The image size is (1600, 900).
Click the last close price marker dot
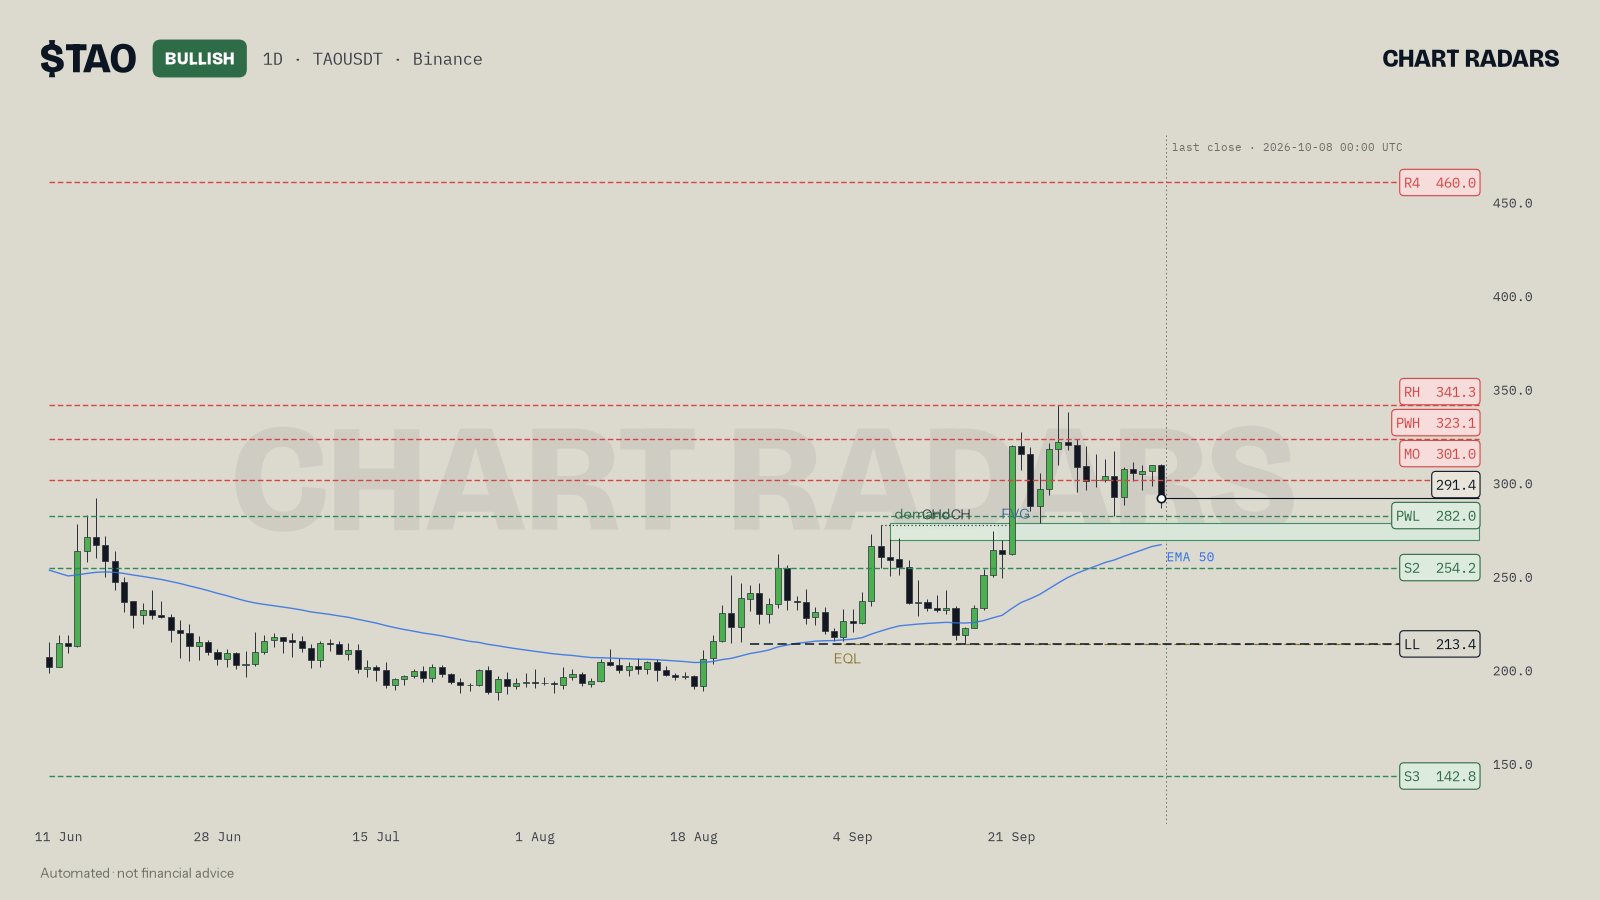pos(1161,498)
